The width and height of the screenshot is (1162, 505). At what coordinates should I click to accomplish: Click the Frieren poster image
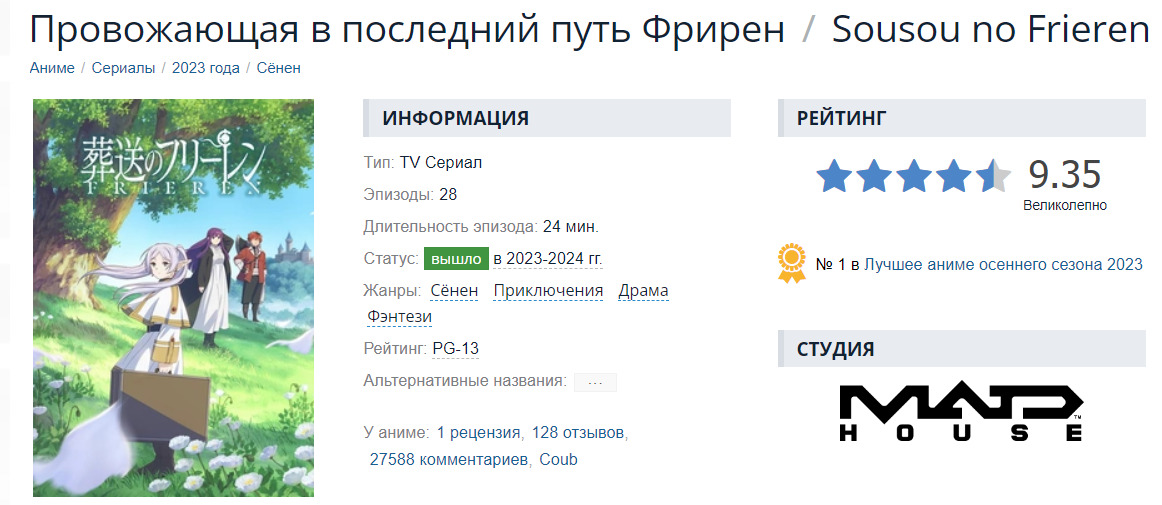pyautogui.click(x=173, y=297)
